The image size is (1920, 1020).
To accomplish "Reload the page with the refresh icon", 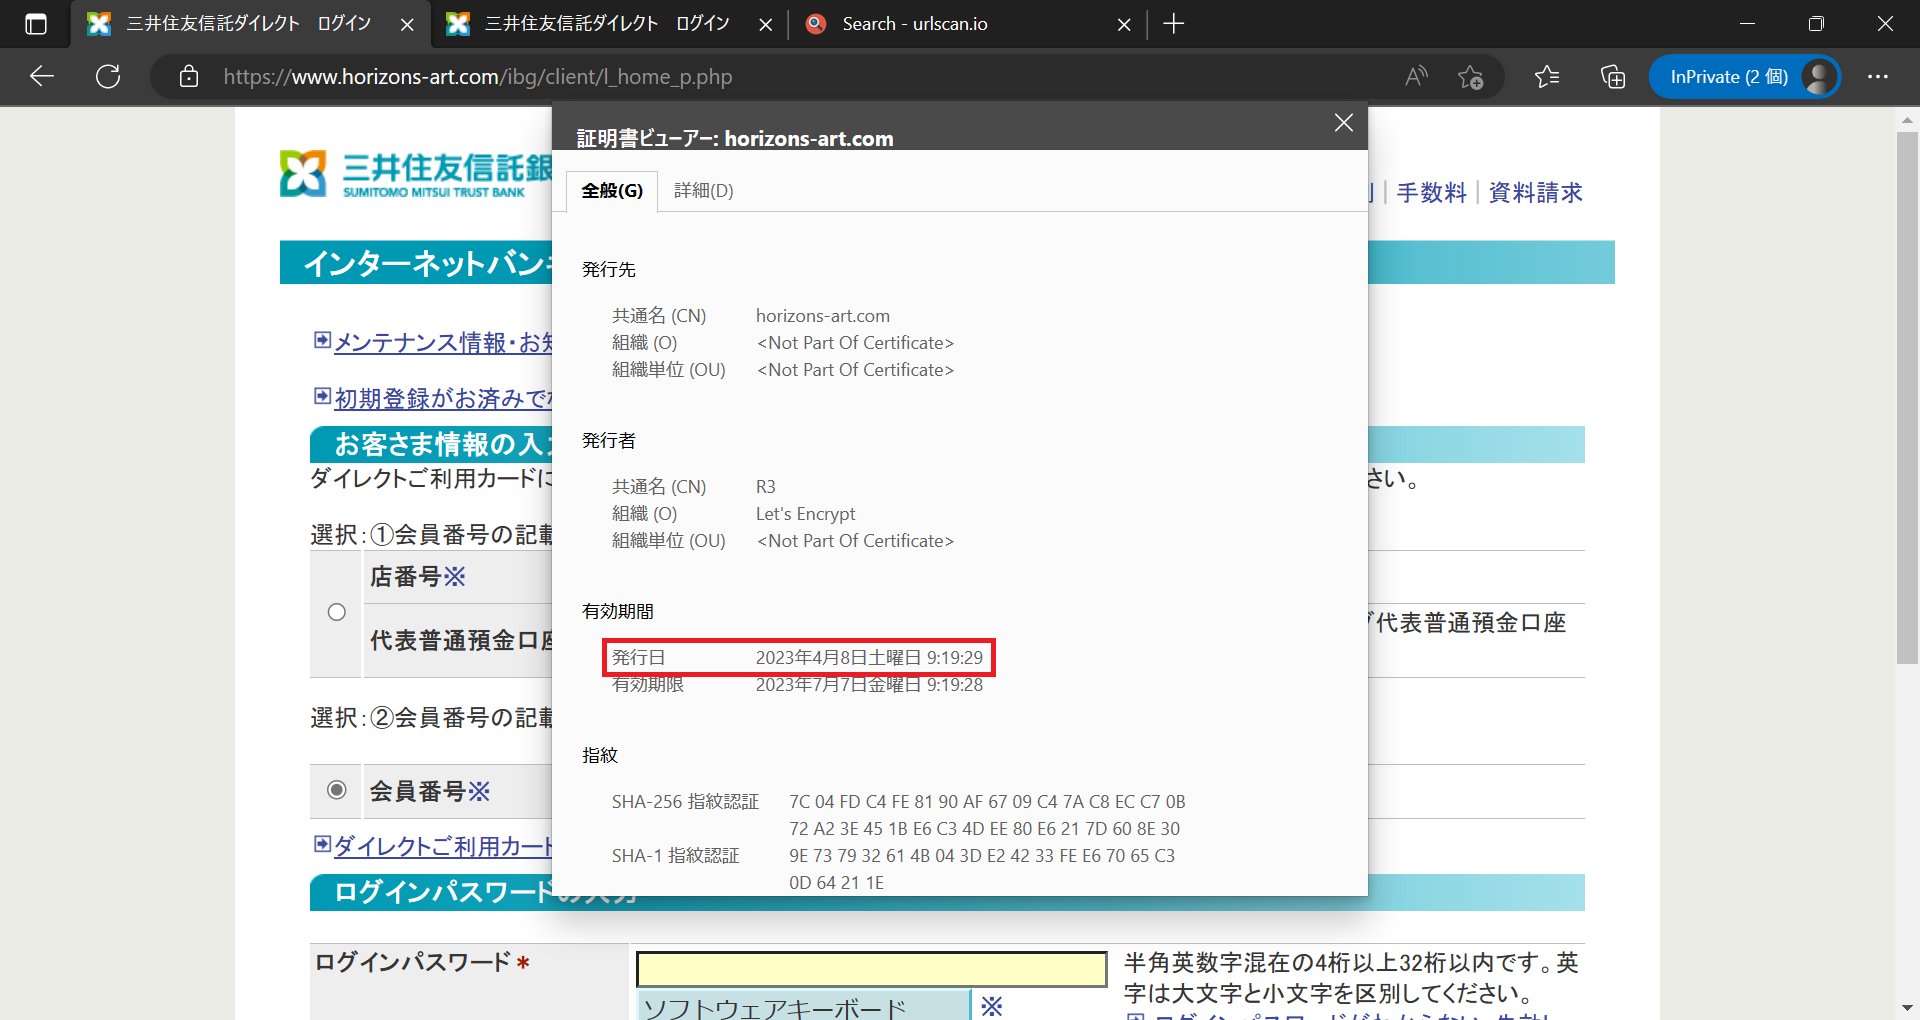I will [x=108, y=76].
